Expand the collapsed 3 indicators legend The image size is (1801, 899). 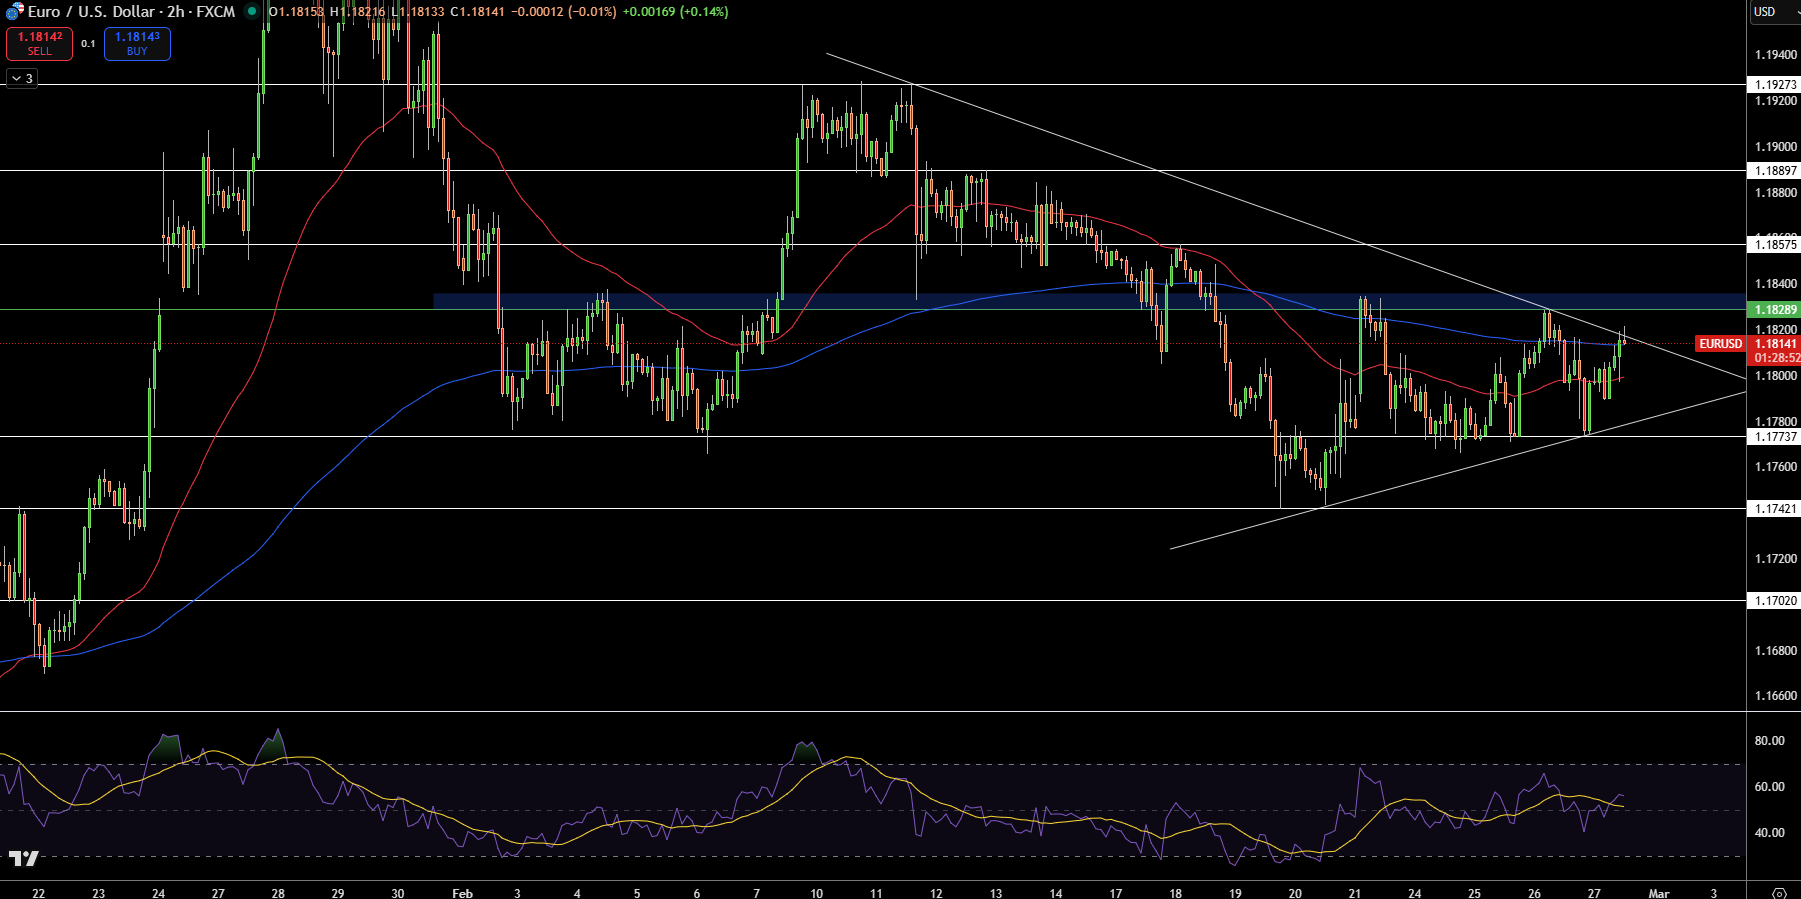pos(22,78)
